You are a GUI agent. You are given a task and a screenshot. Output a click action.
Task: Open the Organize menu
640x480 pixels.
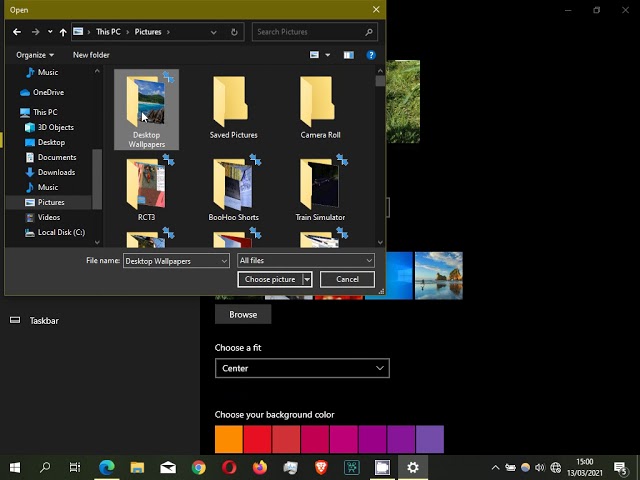coord(35,55)
